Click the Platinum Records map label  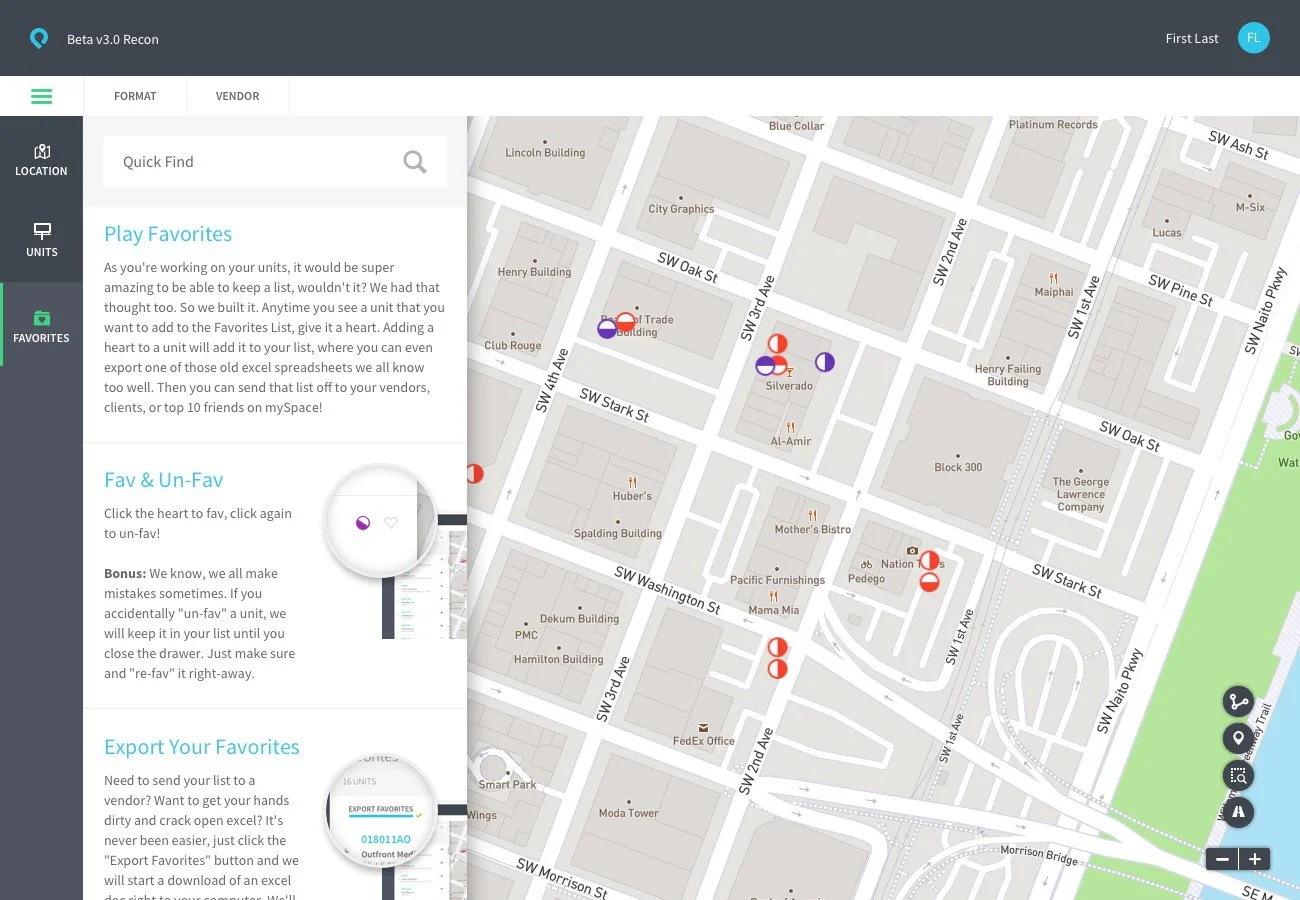click(x=1053, y=125)
